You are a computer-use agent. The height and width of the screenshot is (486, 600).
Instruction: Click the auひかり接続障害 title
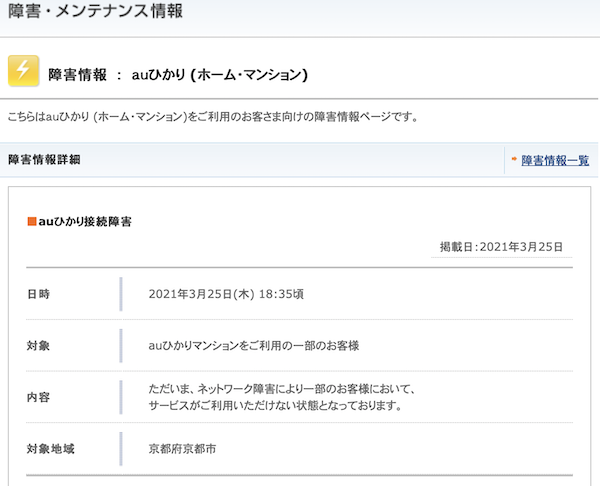[x=85, y=222]
